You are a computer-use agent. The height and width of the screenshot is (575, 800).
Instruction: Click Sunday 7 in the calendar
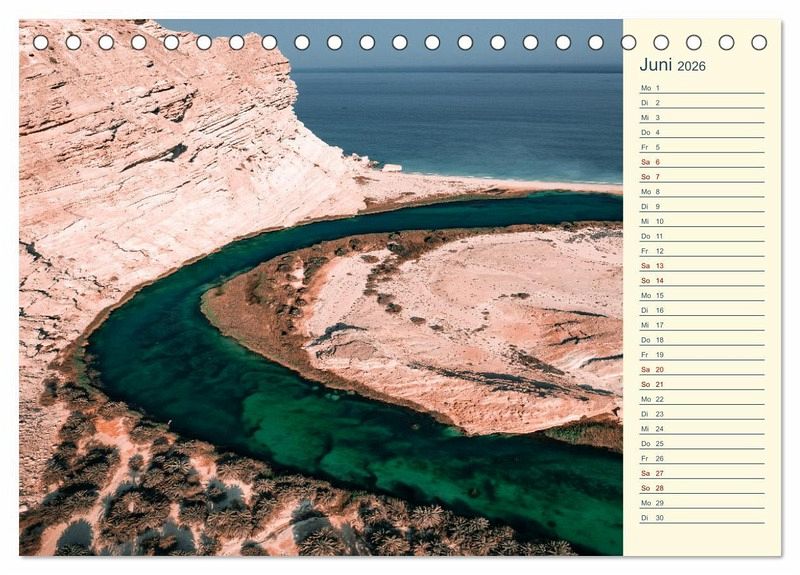[701, 177]
